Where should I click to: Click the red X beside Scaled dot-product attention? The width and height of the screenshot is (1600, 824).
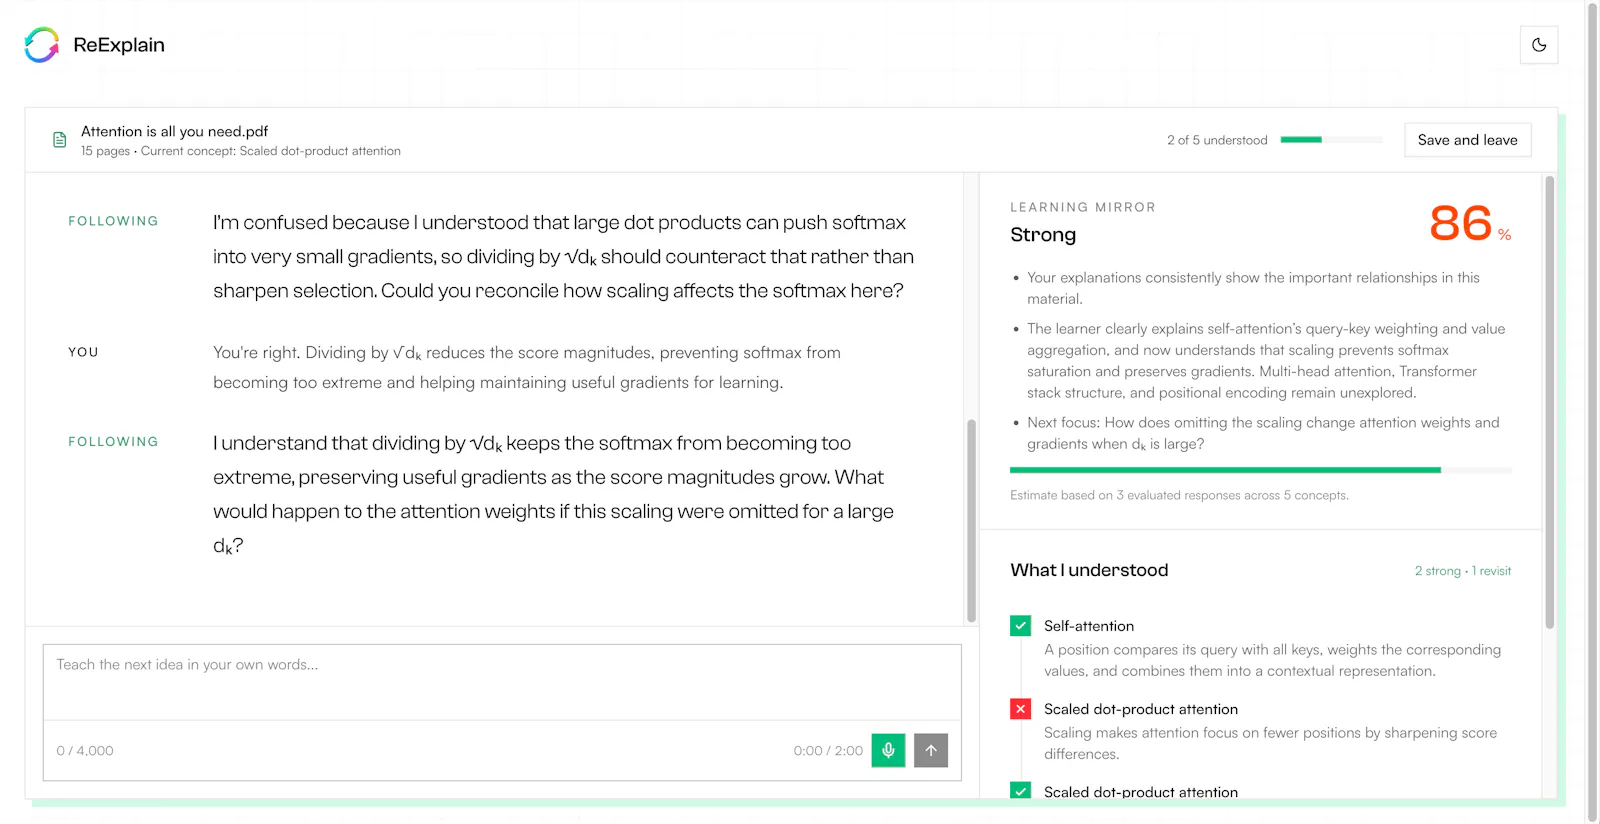coord(1020,709)
